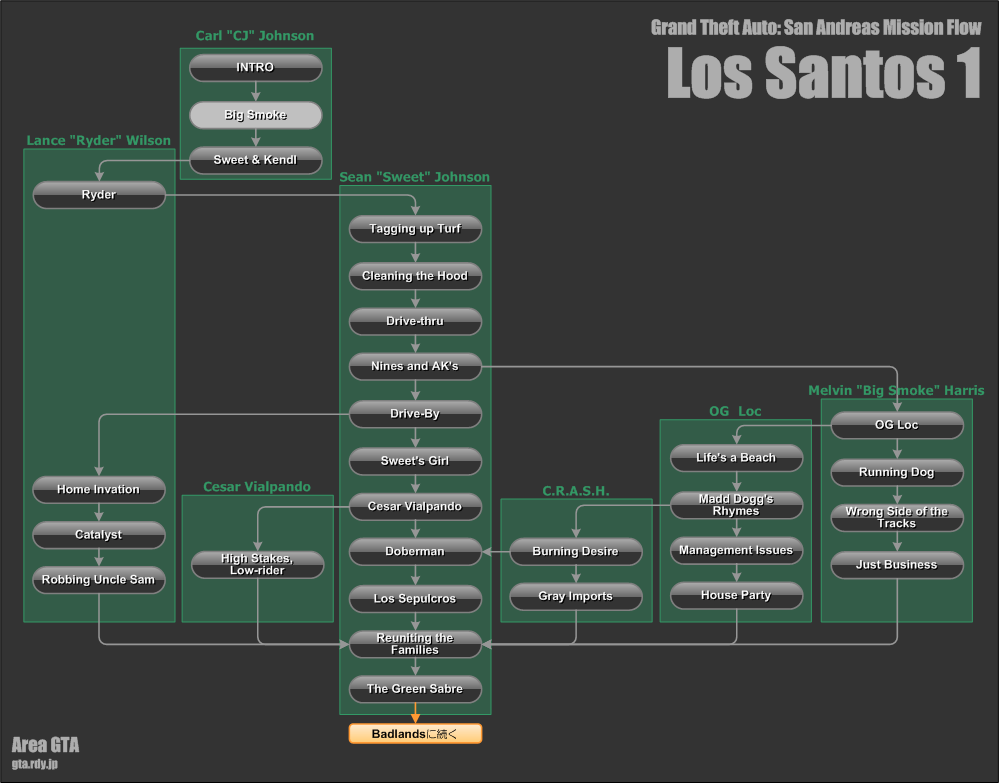Click the Sean "Sweet" Johnson group heading
The image size is (999, 783).
415,177
